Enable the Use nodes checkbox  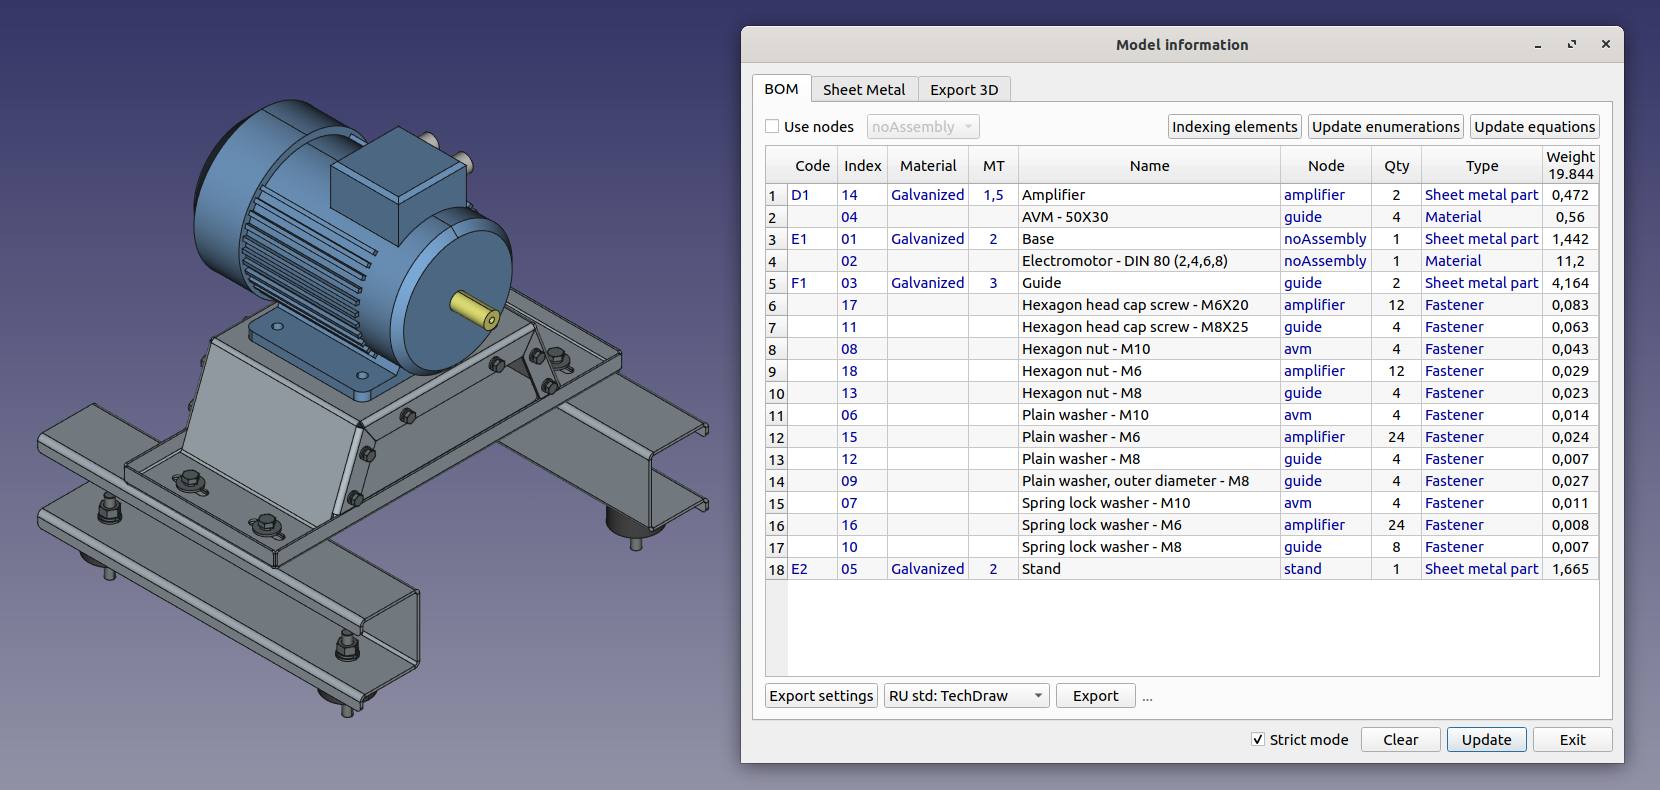[x=772, y=127]
